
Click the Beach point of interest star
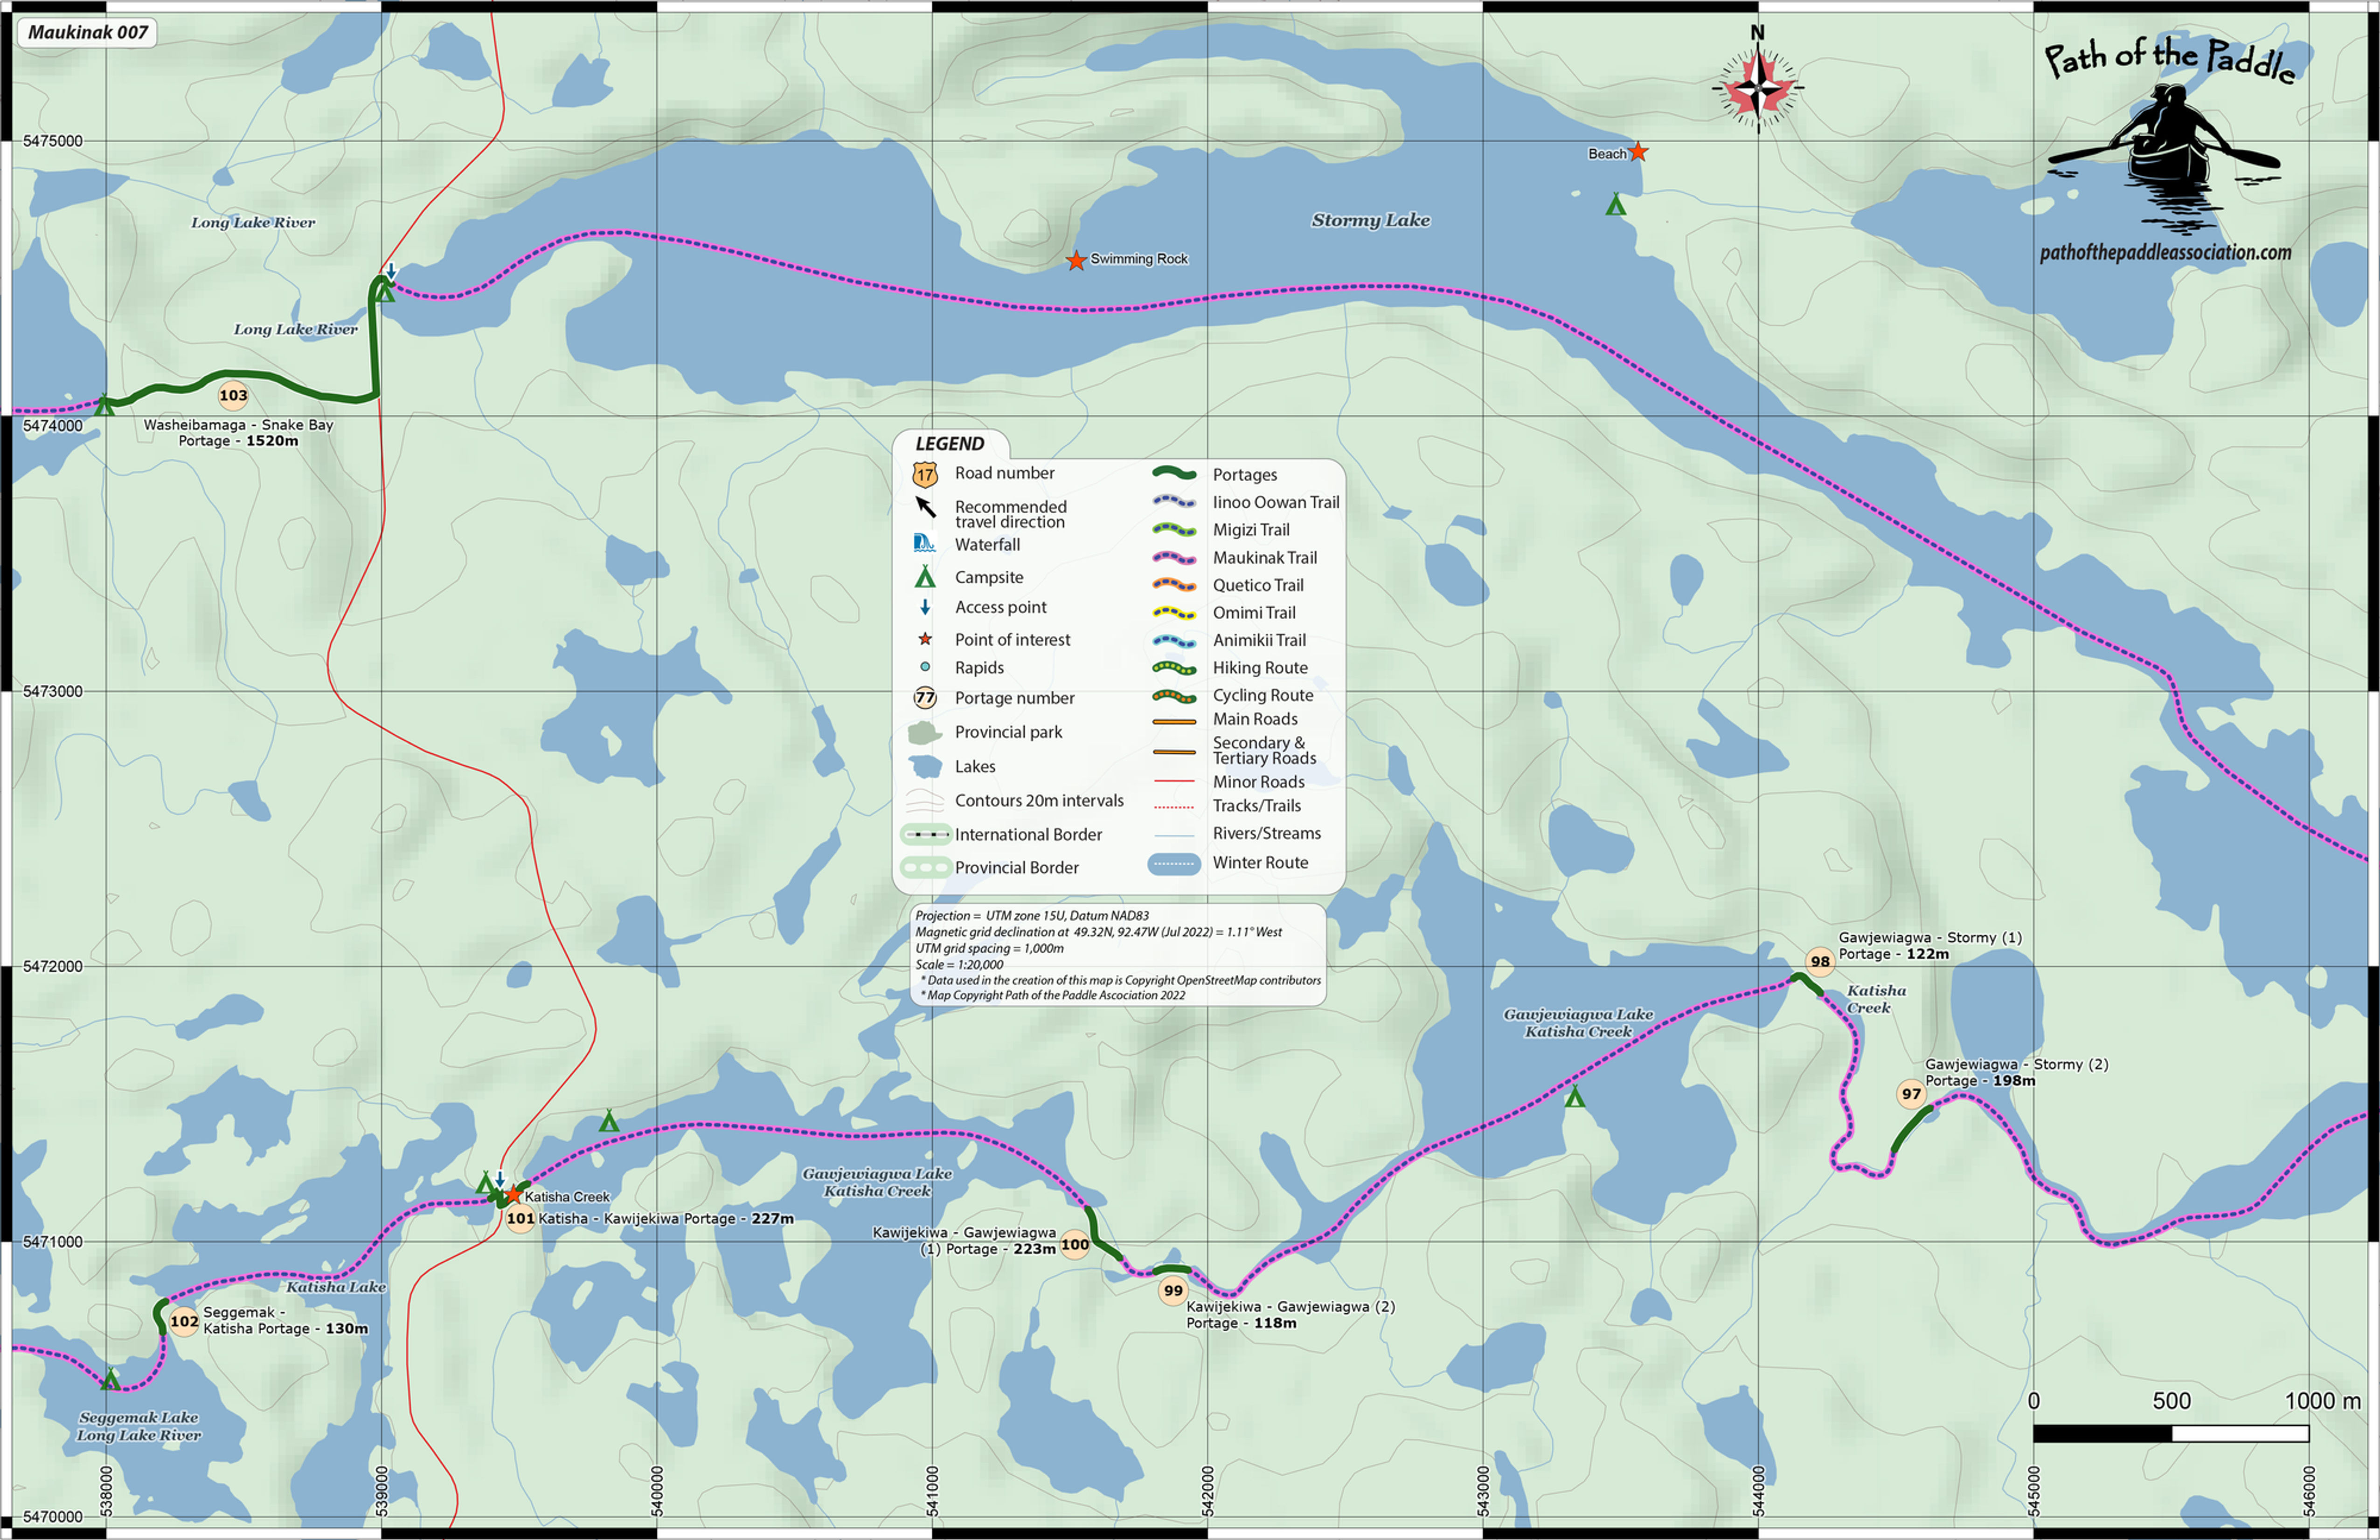tap(1638, 153)
